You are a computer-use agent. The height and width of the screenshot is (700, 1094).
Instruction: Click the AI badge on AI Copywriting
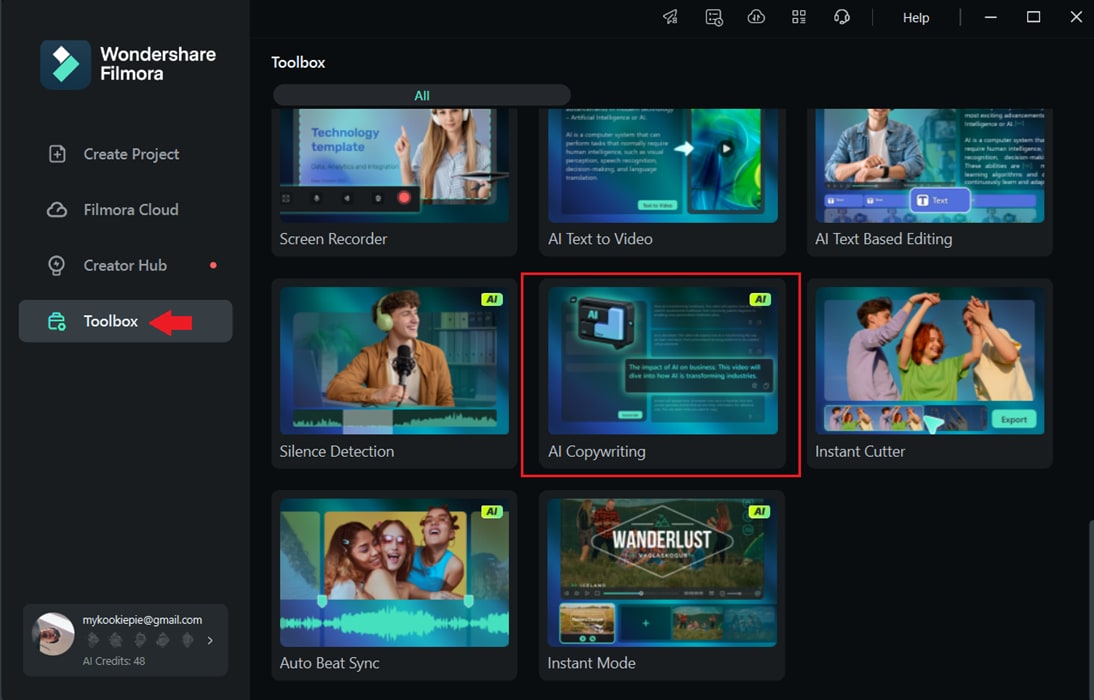tap(760, 299)
